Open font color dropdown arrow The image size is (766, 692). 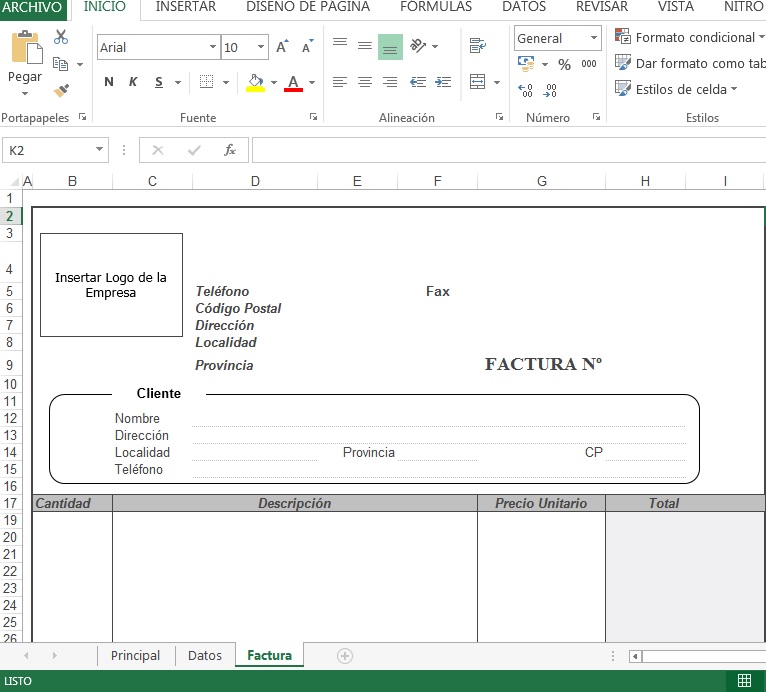312,82
